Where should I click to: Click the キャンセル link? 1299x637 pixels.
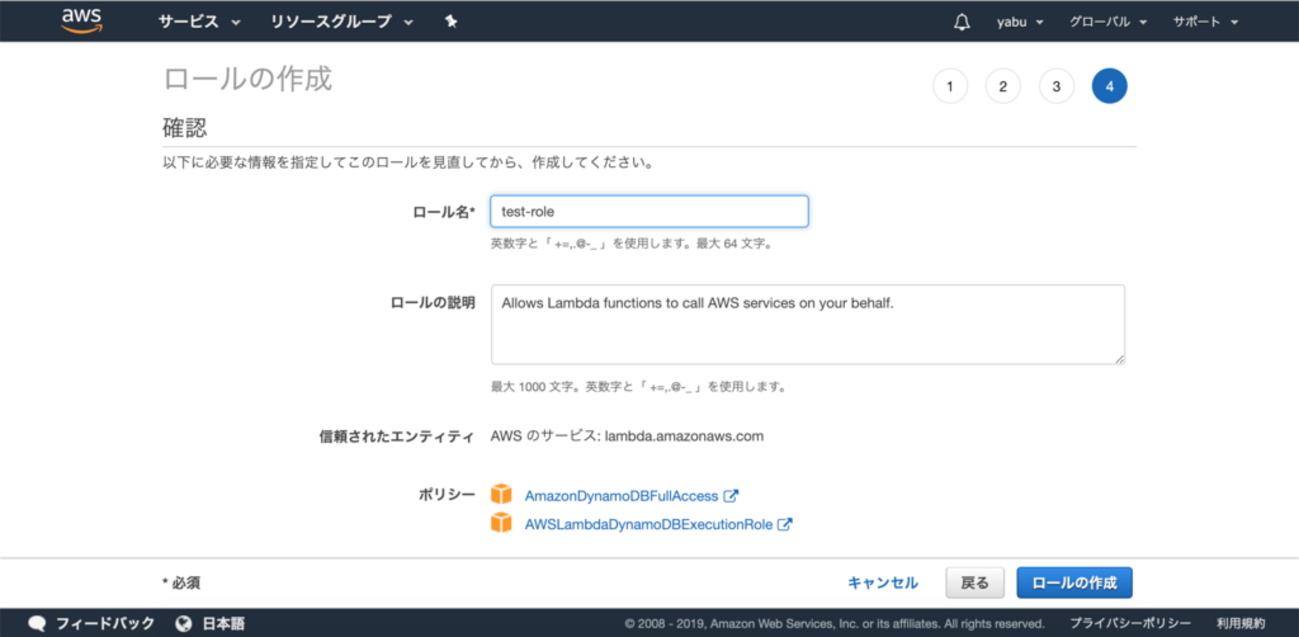click(882, 583)
